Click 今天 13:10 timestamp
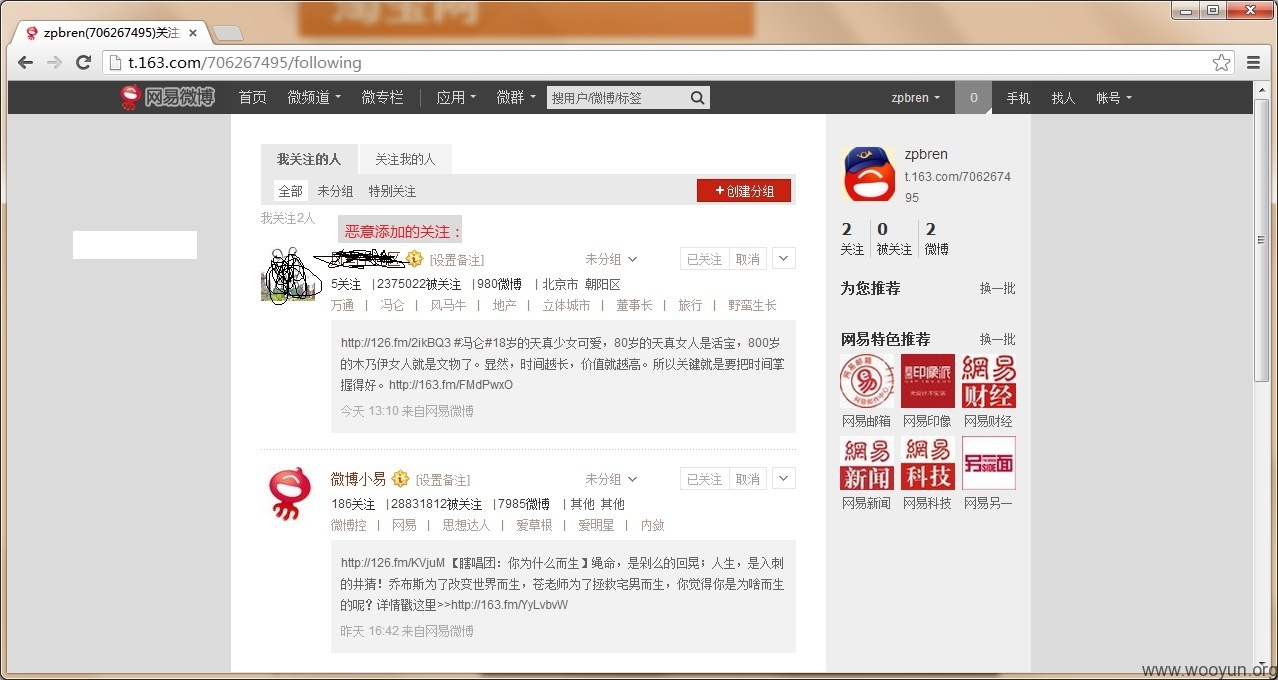 (x=369, y=411)
